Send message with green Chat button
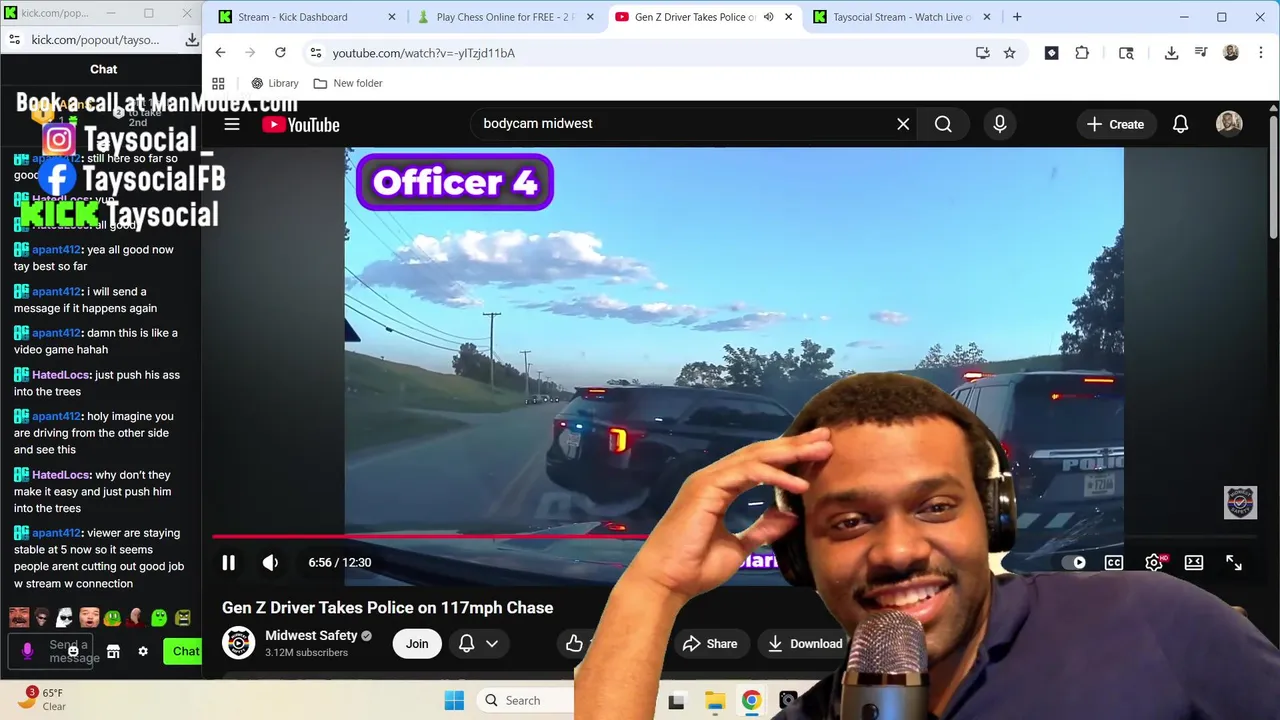This screenshot has height=720, width=1280. point(184,651)
